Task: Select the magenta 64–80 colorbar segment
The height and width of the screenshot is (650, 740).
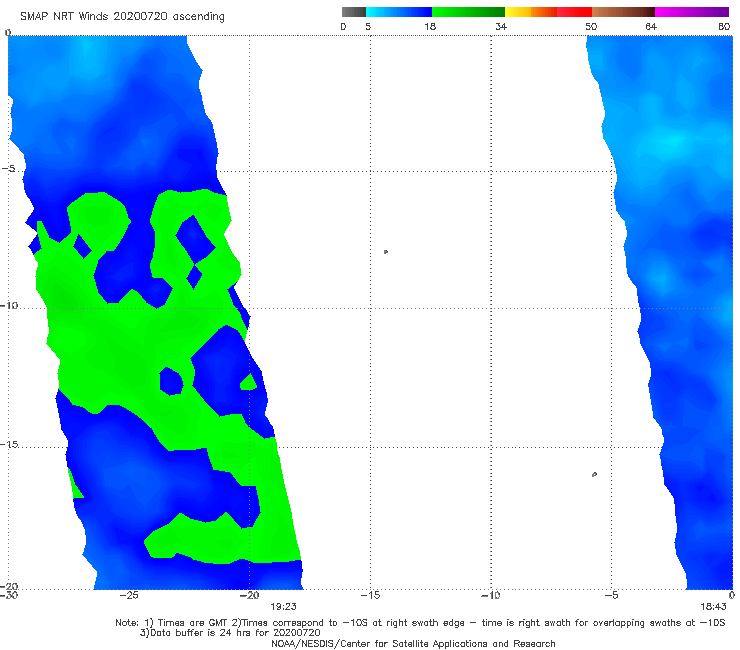Action: (x=692, y=12)
